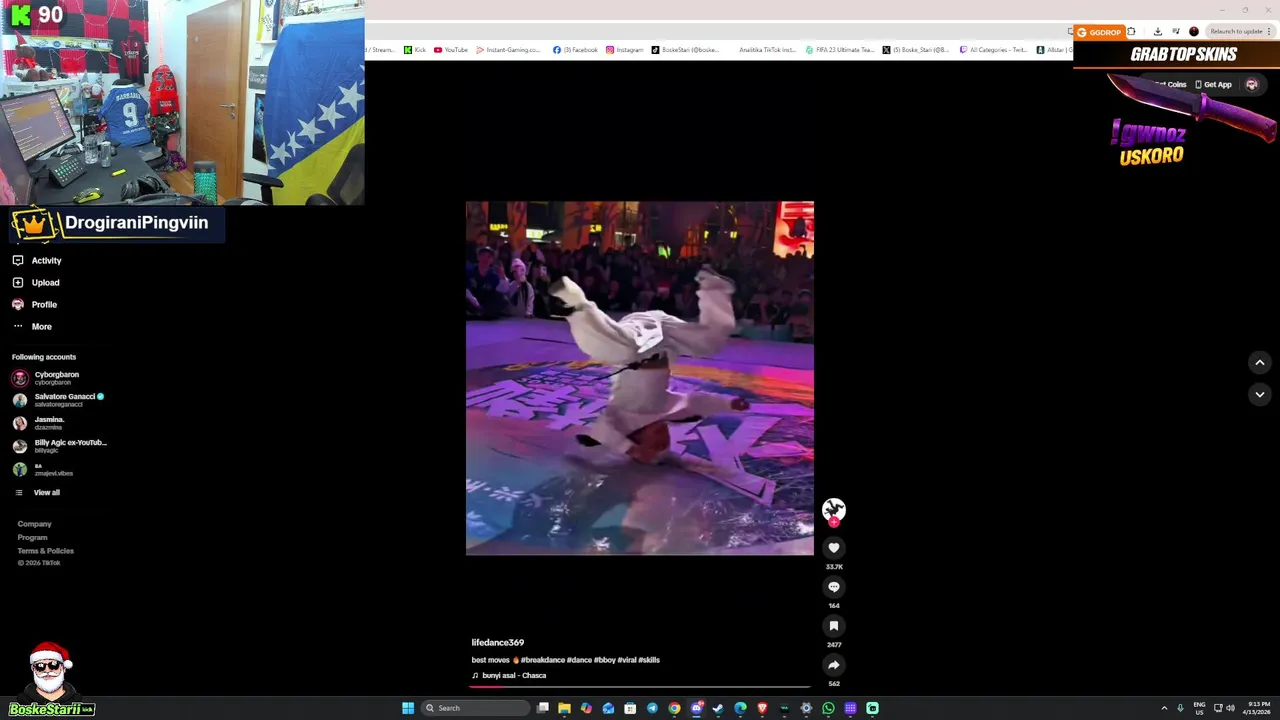The width and height of the screenshot is (1280, 720).
Task: Open Billy Agic ex-YouTub... account
Action: point(59,445)
